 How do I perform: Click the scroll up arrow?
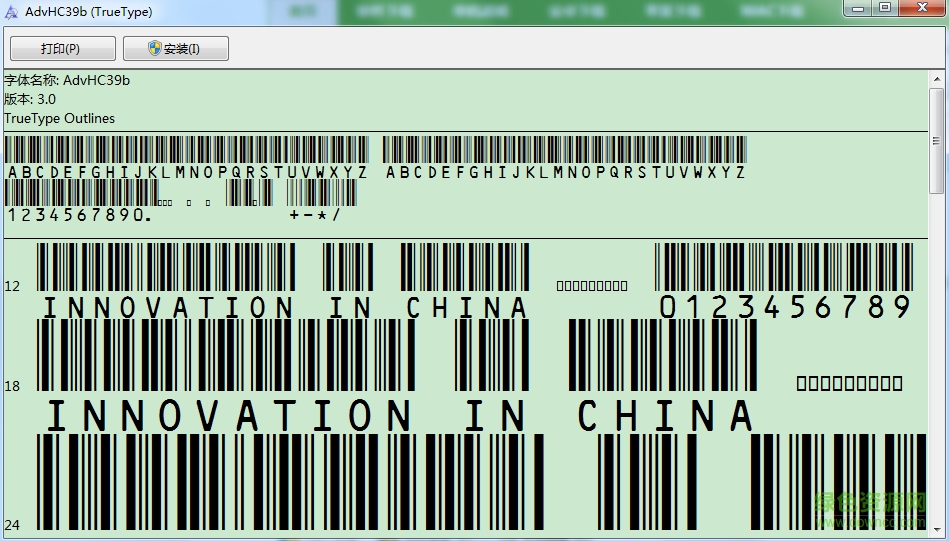click(936, 79)
